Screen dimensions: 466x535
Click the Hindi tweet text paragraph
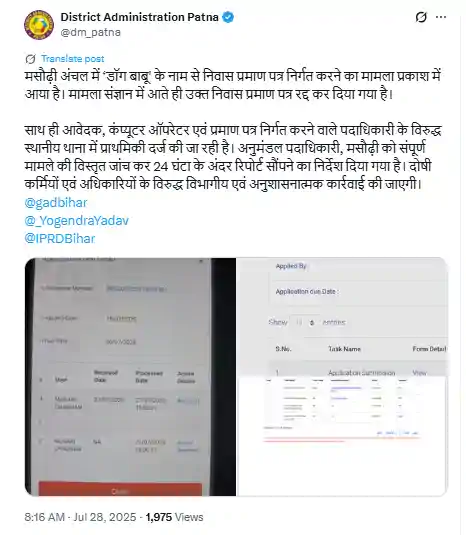click(233, 130)
